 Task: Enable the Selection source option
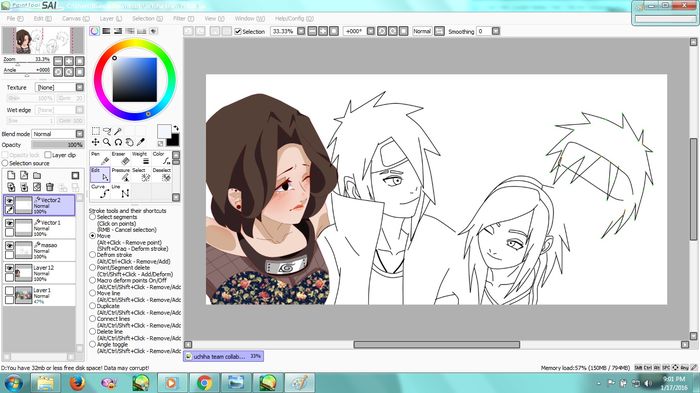[x=5, y=163]
